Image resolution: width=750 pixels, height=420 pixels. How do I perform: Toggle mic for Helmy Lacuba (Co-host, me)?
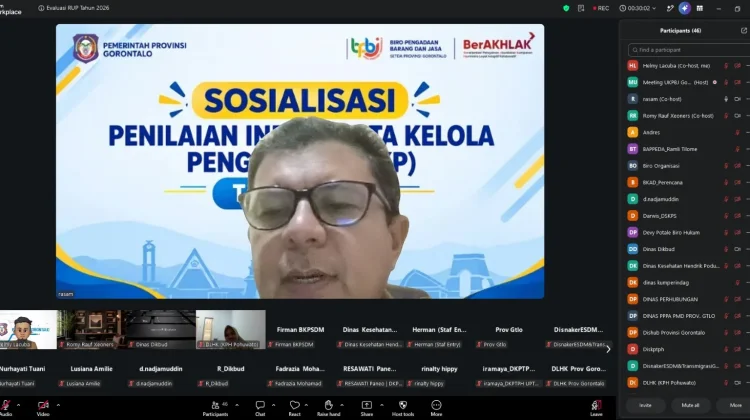[726, 66]
